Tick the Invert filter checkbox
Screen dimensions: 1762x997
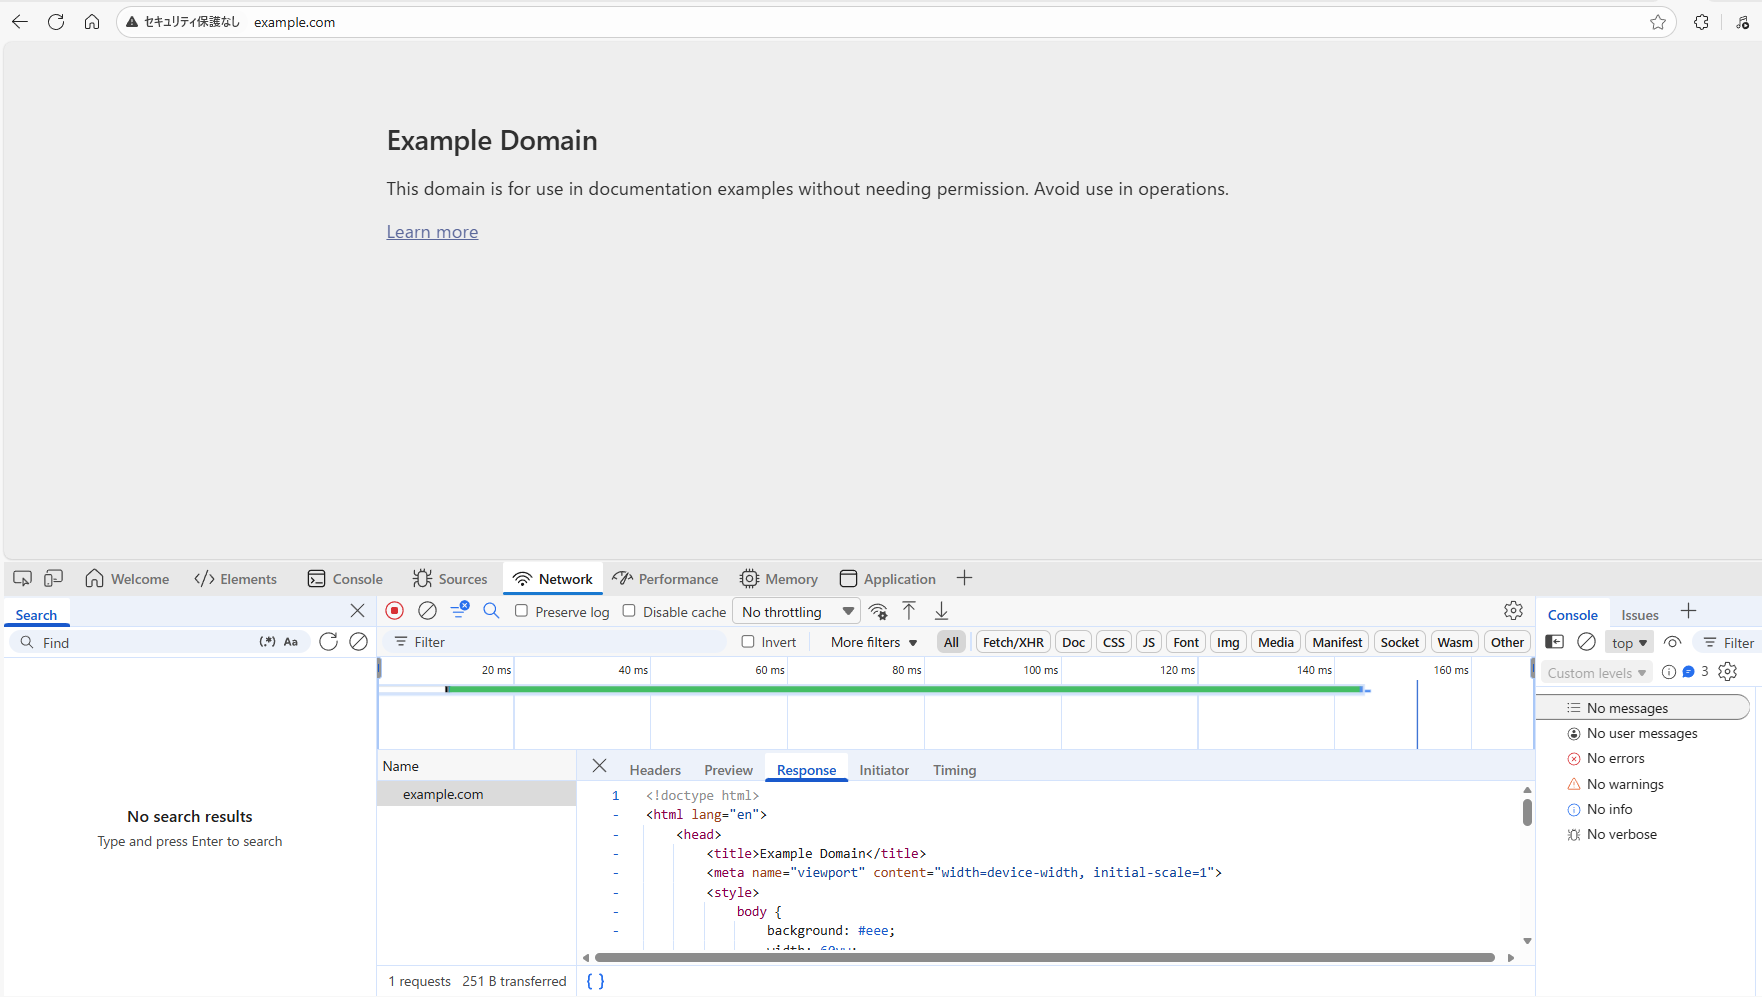click(748, 642)
